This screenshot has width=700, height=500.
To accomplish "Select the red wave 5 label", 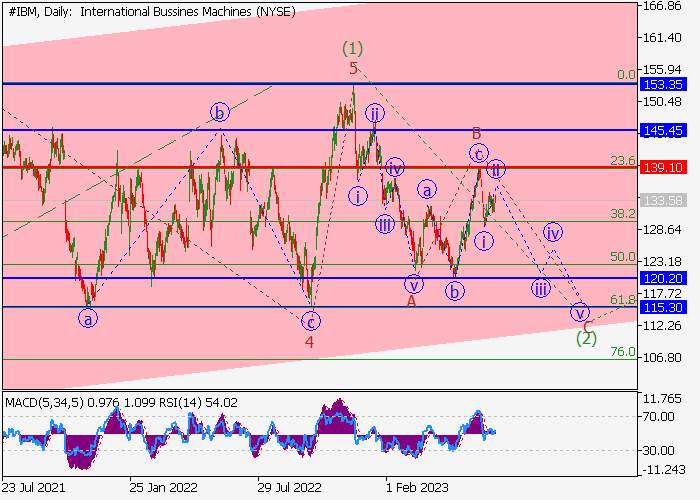I will pyautogui.click(x=354, y=68).
